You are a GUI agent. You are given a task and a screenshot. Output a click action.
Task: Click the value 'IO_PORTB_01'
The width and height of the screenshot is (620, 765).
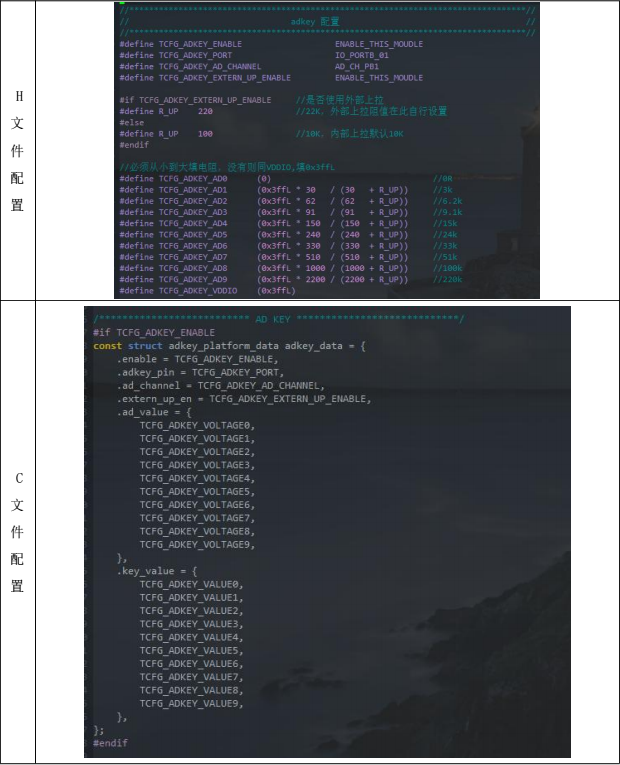pos(361,55)
